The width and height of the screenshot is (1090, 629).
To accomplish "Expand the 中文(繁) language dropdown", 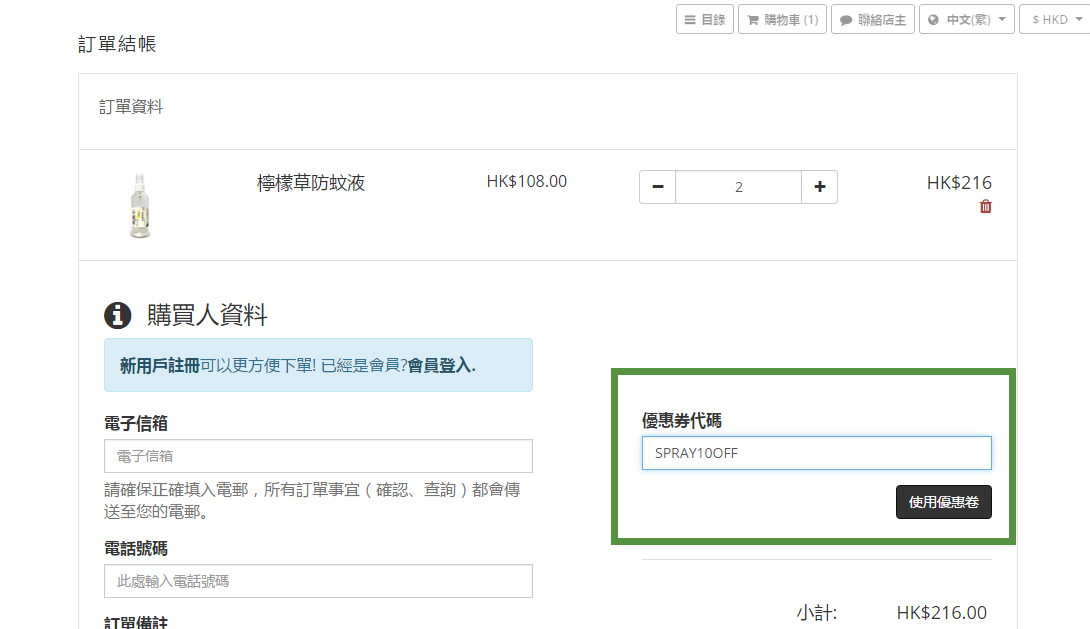I will pyautogui.click(x=967, y=19).
